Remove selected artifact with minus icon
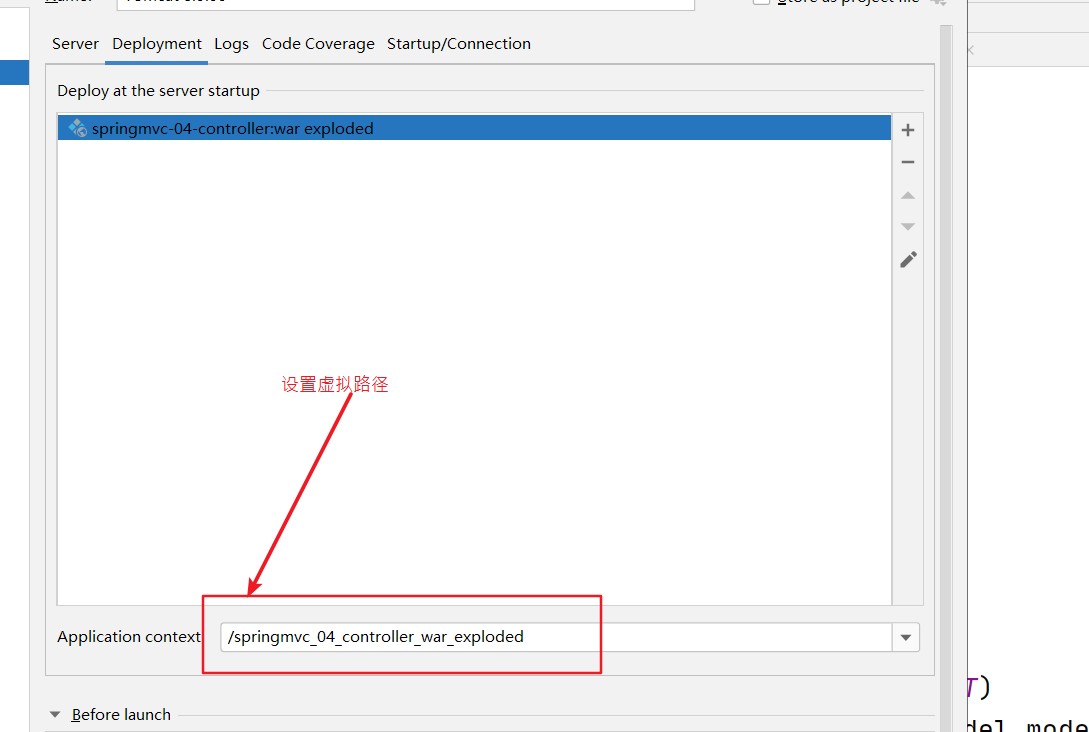 [908, 162]
